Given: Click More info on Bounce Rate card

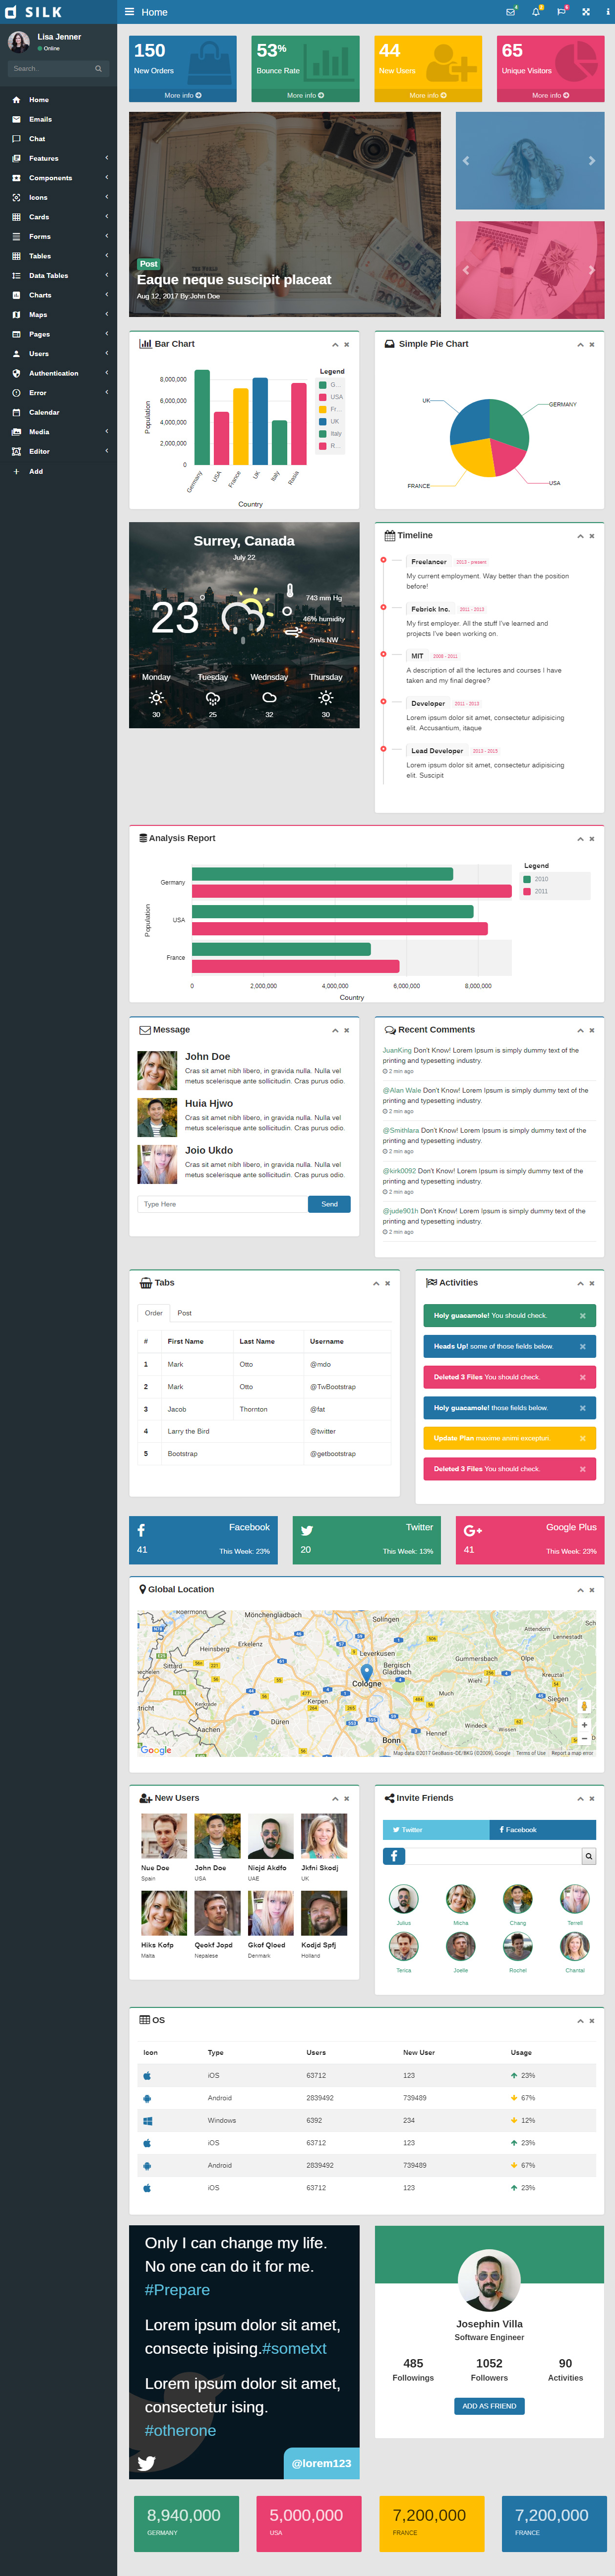Looking at the screenshot, I should click(x=305, y=96).
